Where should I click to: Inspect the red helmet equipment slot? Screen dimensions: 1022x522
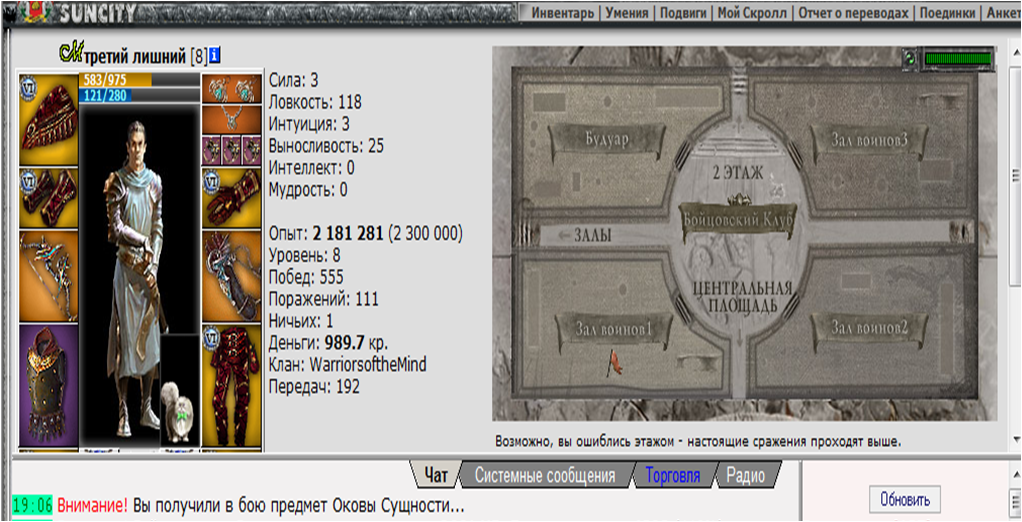point(48,119)
